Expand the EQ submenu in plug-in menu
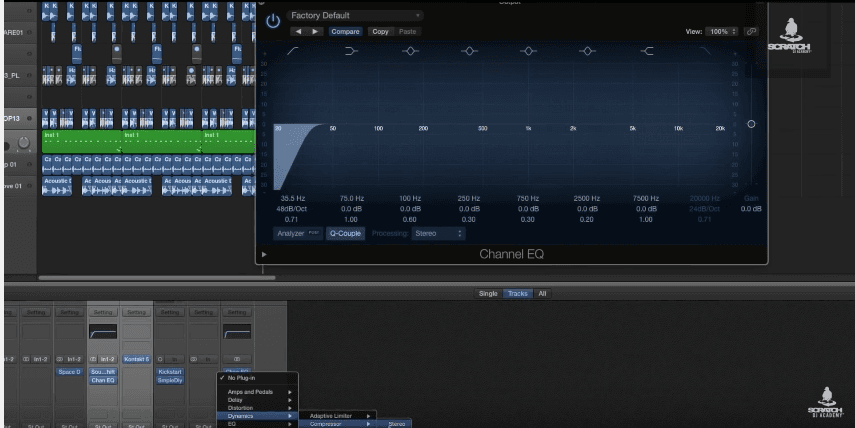 point(257,424)
